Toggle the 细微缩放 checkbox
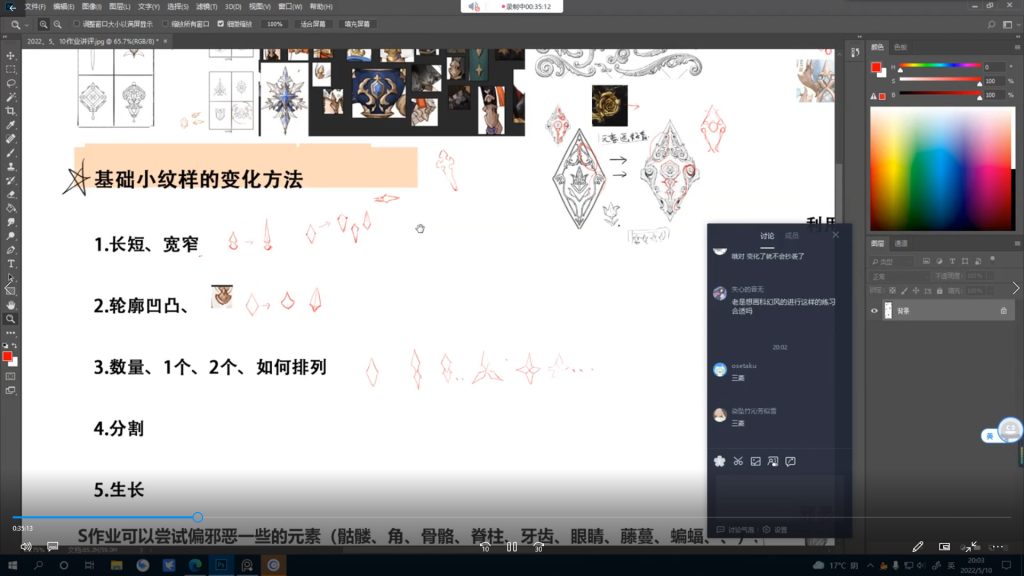Viewport: 1024px width, 576px height. pyautogui.click(x=220, y=23)
